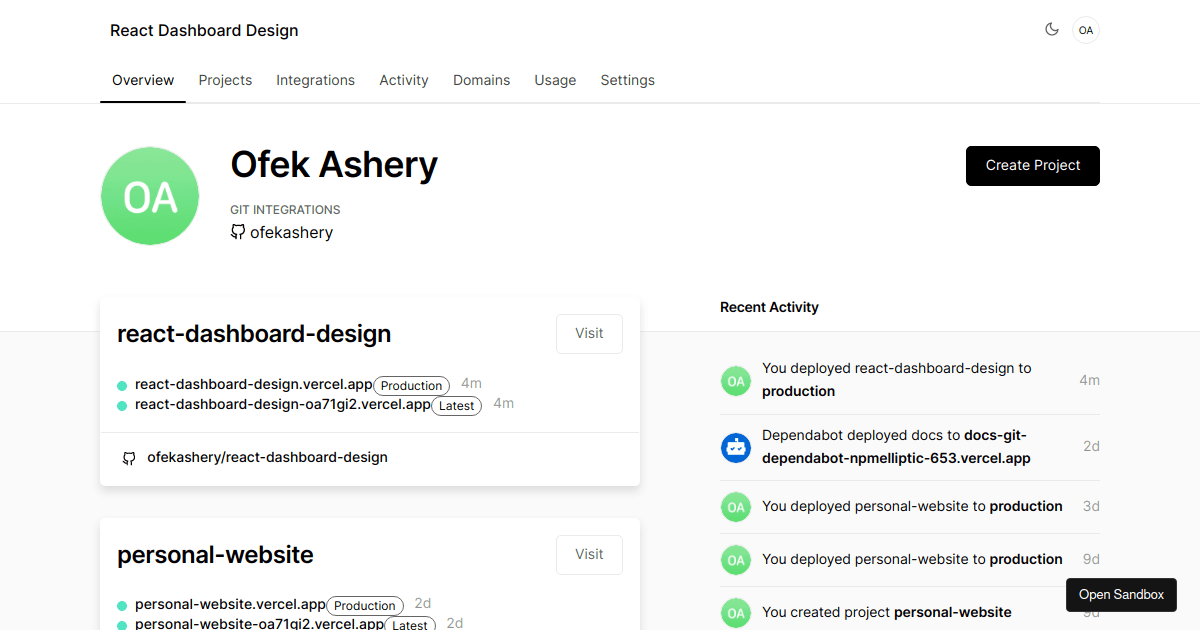The height and width of the screenshot is (630, 1200).
Task: Toggle the Production badge on react-dashboard-design
Action: click(x=412, y=385)
